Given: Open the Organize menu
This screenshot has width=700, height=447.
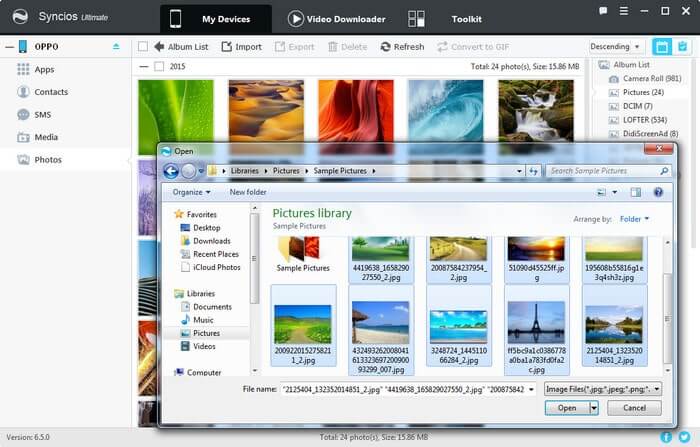Looking at the screenshot, I should [192, 192].
